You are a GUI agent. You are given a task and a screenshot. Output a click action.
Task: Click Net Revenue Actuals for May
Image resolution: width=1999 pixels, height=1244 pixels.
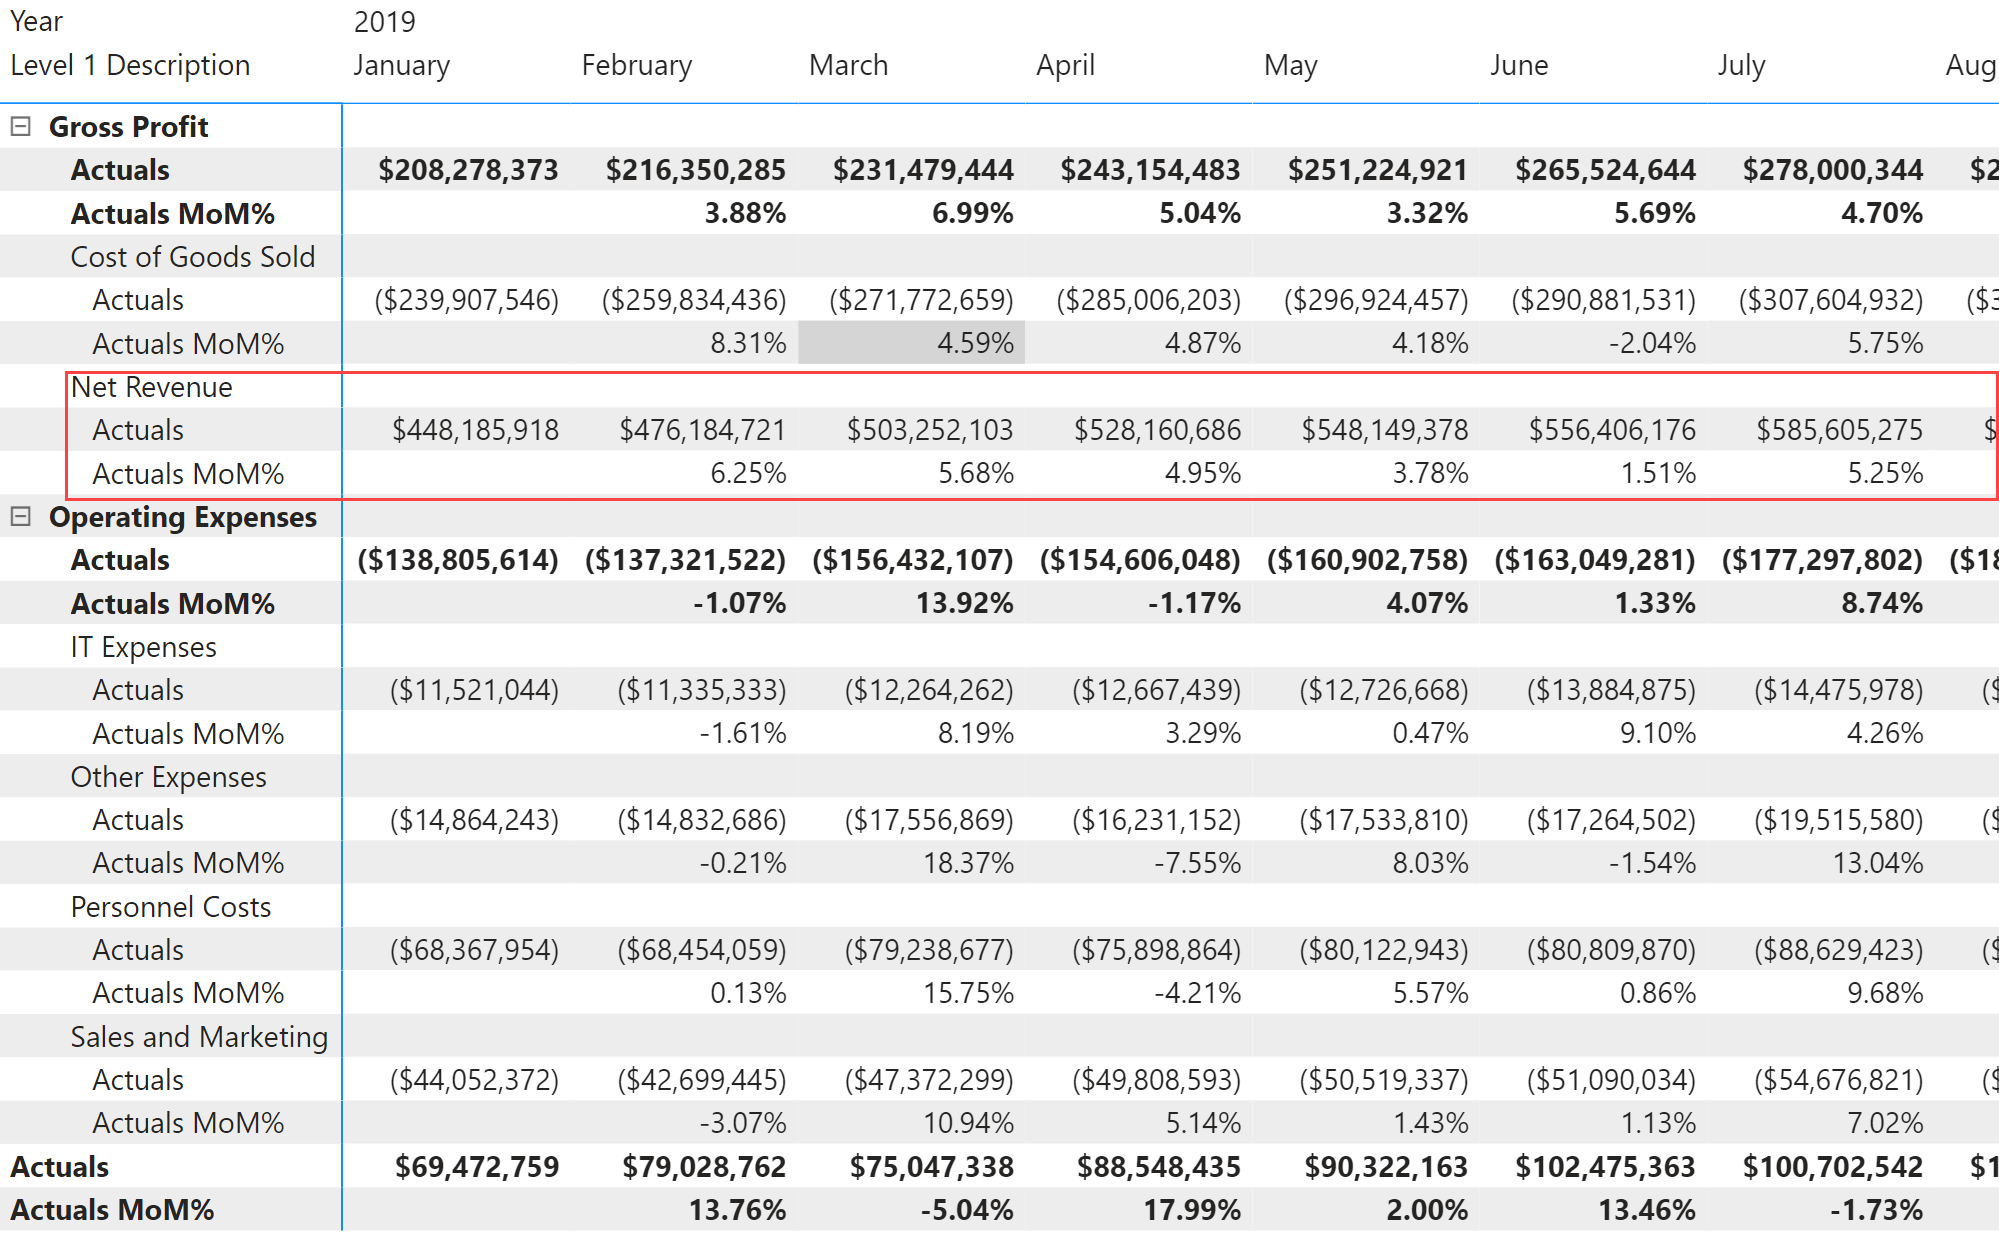(1386, 429)
